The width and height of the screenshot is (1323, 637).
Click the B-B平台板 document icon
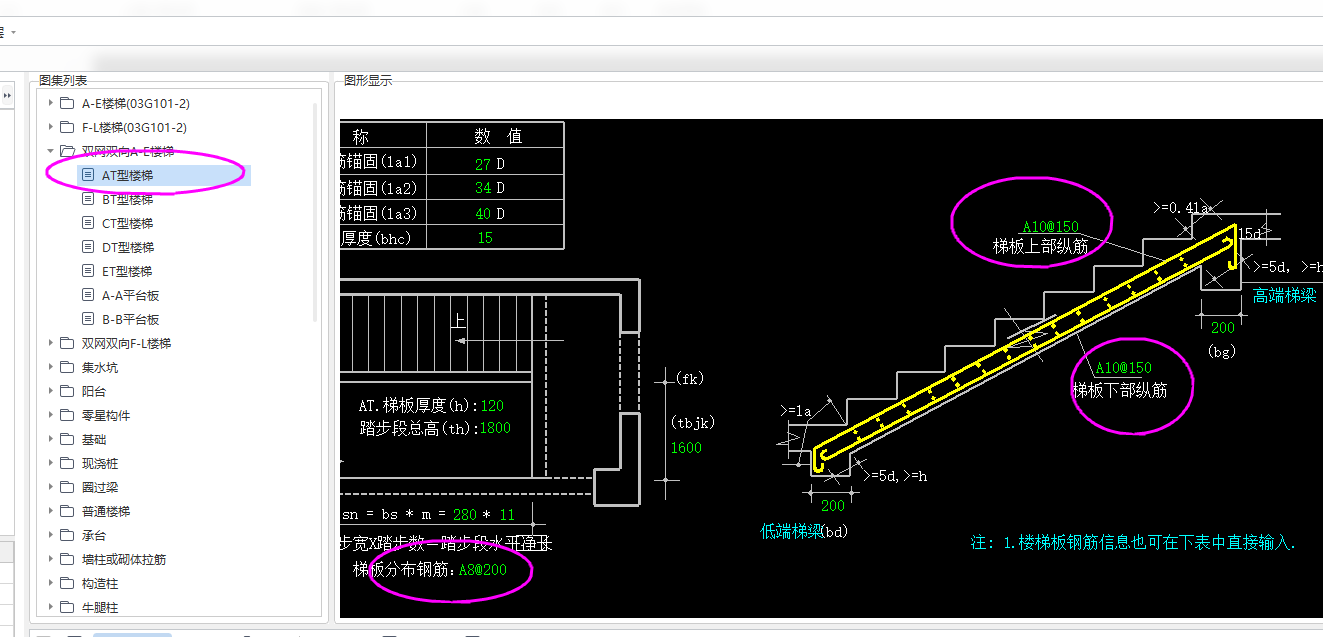(x=88, y=319)
